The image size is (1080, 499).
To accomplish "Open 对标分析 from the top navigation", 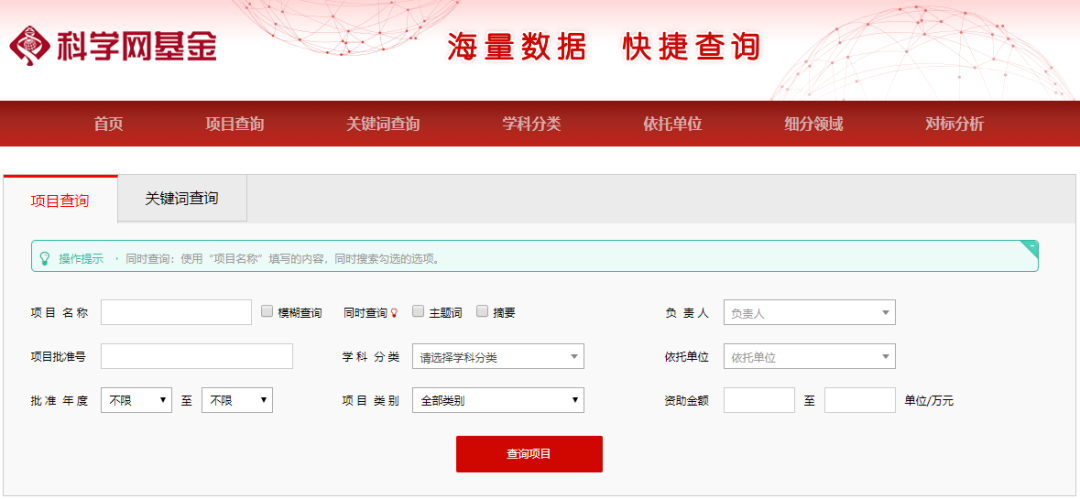I will [954, 124].
